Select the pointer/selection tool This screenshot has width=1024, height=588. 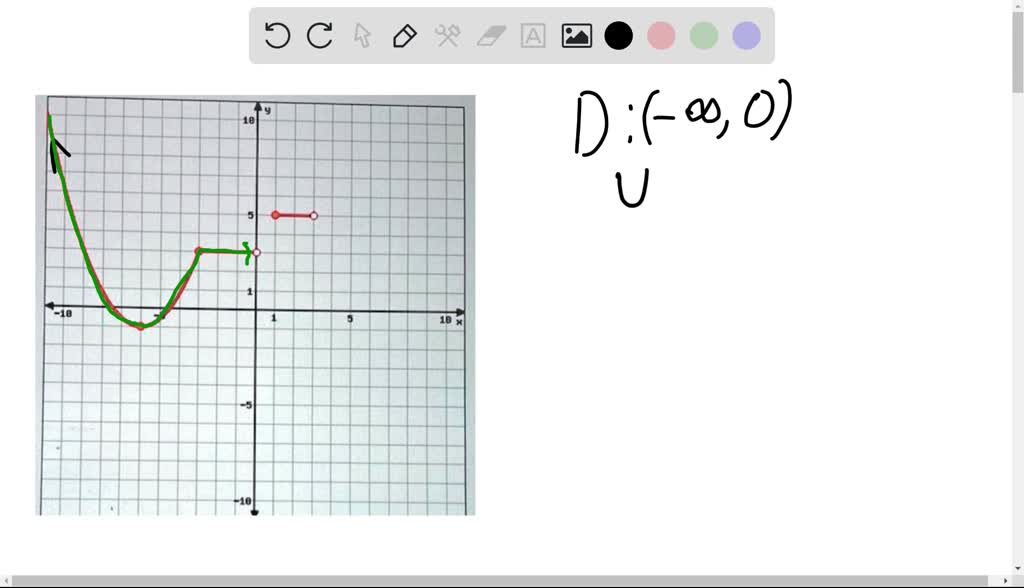click(x=361, y=35)
